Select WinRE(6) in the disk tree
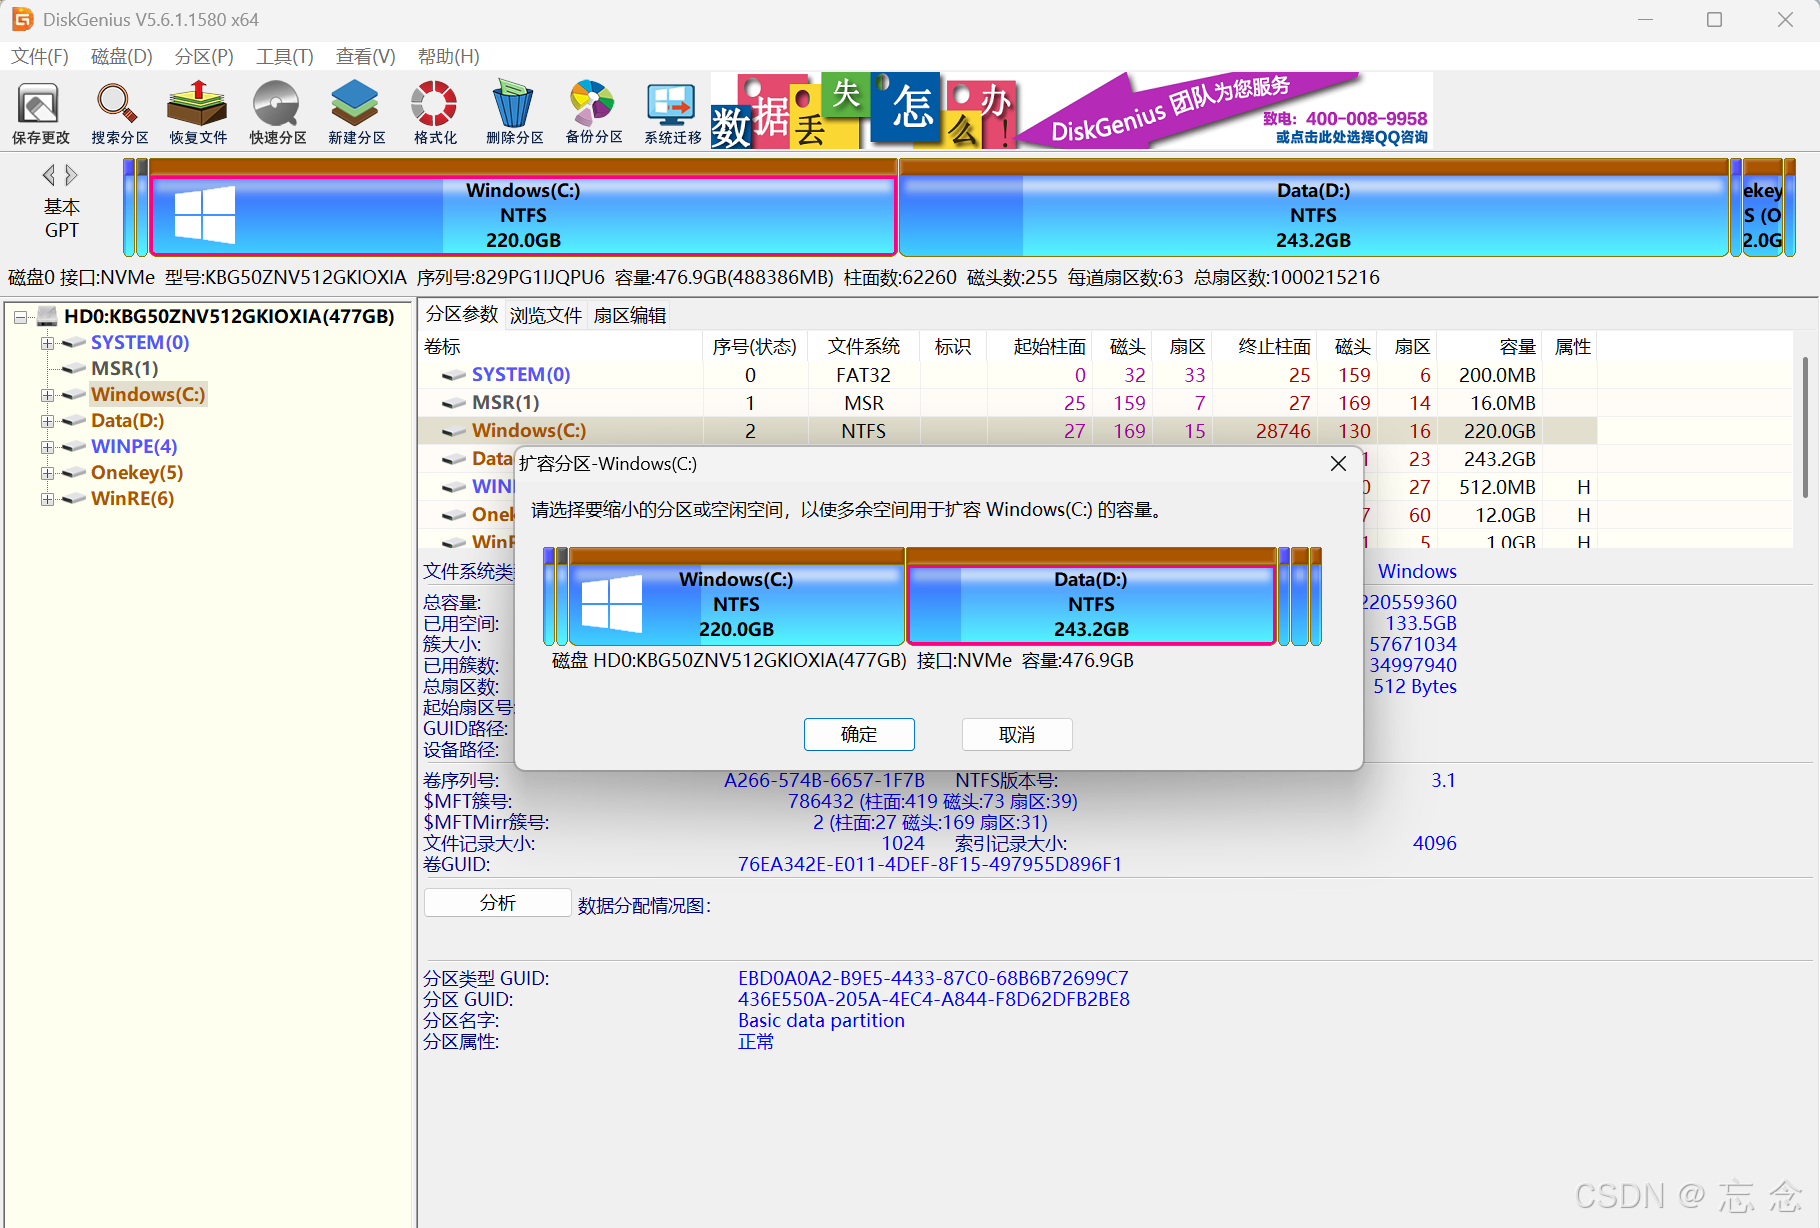Viewport: 1820px width, 1228px height. 133,499
